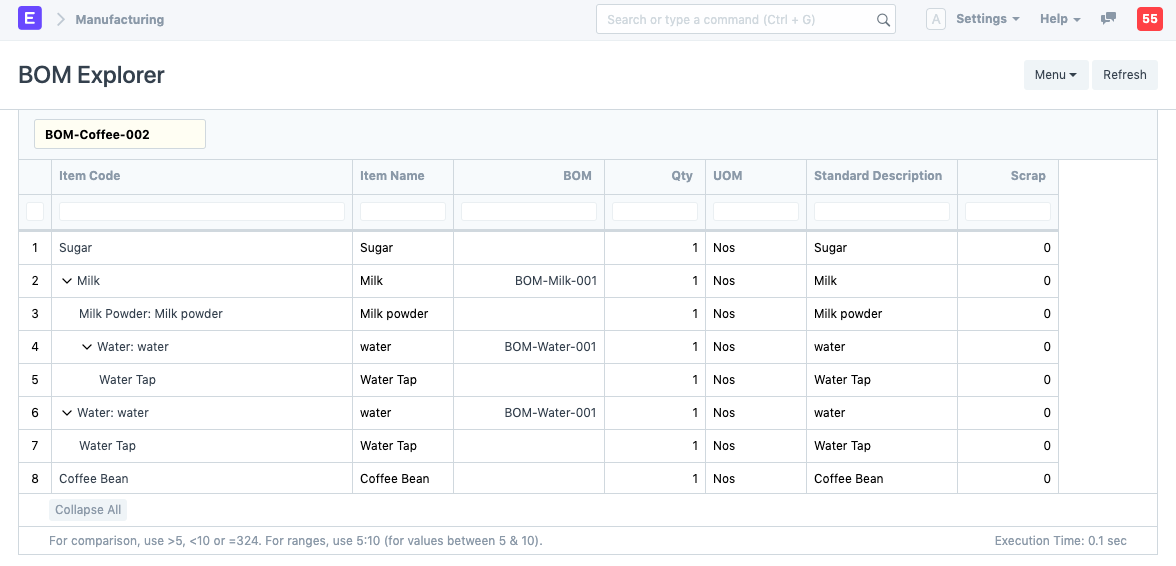Open the notifications badge showing 55
The width and height of the screenshot is (1176, 566).
[1149, 19]
